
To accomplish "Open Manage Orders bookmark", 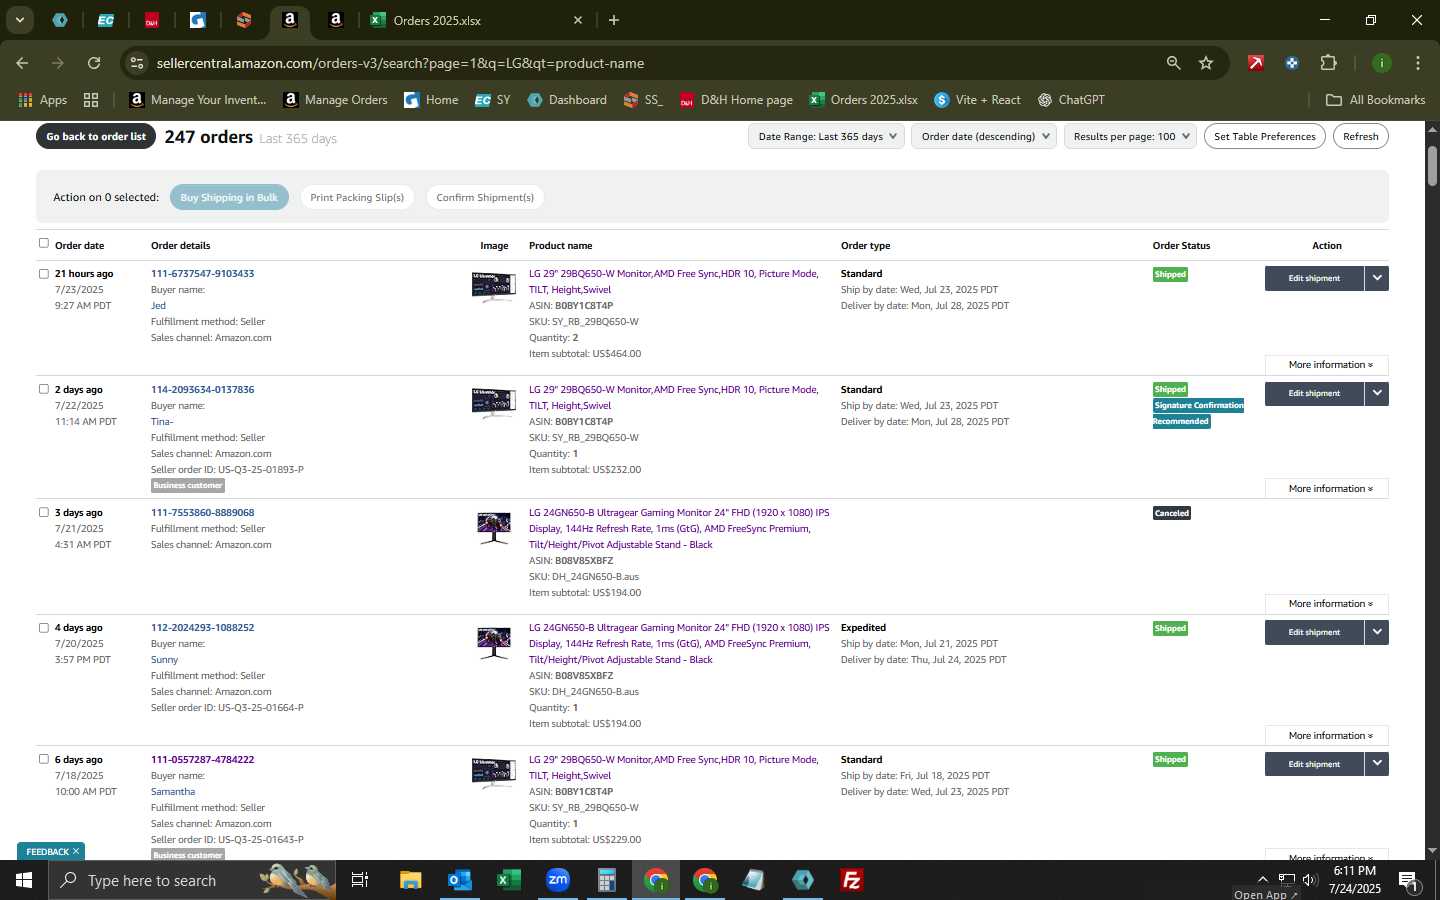I will [336, 100].
